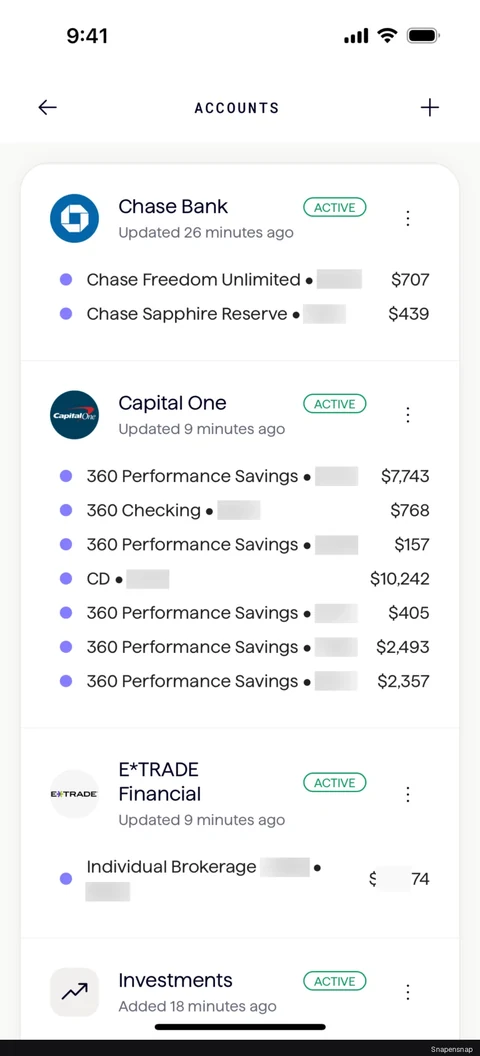Screen dimensions: 480x1056
Task: Select Individual Brokerage account row
Action: tap(244, 879)
